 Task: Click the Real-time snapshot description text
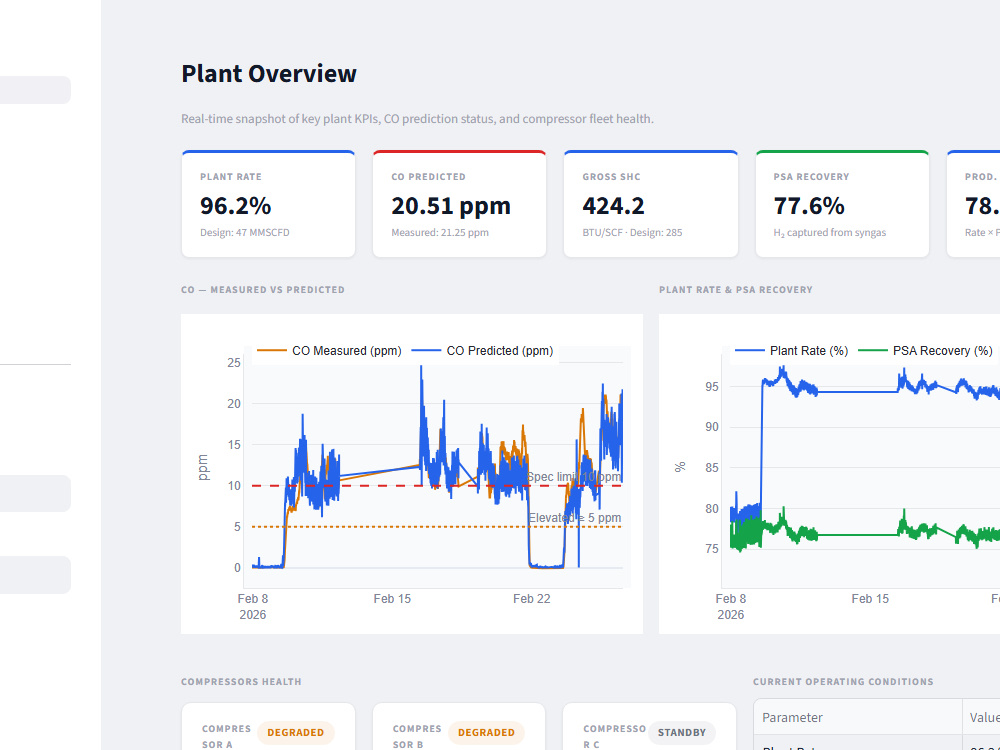click(417, 119)
